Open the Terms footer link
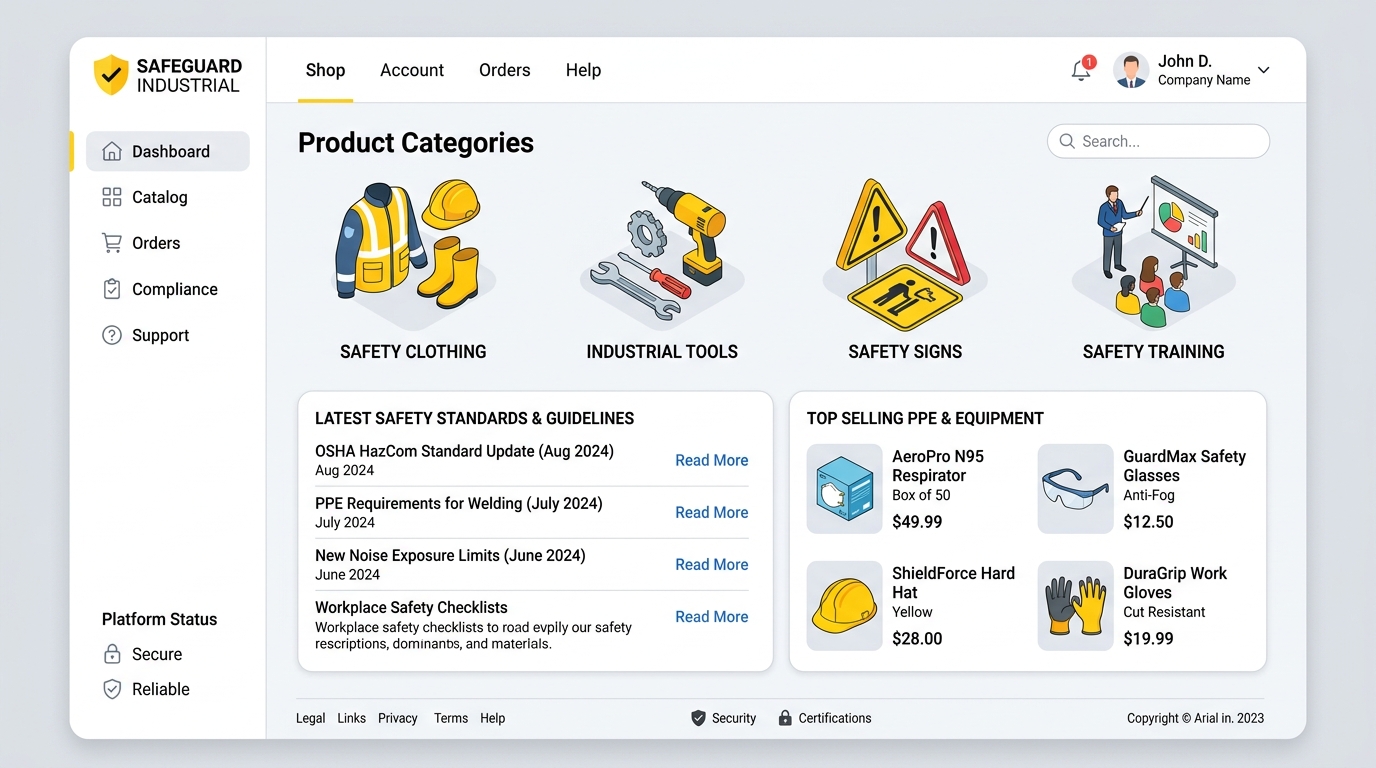The image size is (1376, 768). pyautogui.click(x=451, y=718)
